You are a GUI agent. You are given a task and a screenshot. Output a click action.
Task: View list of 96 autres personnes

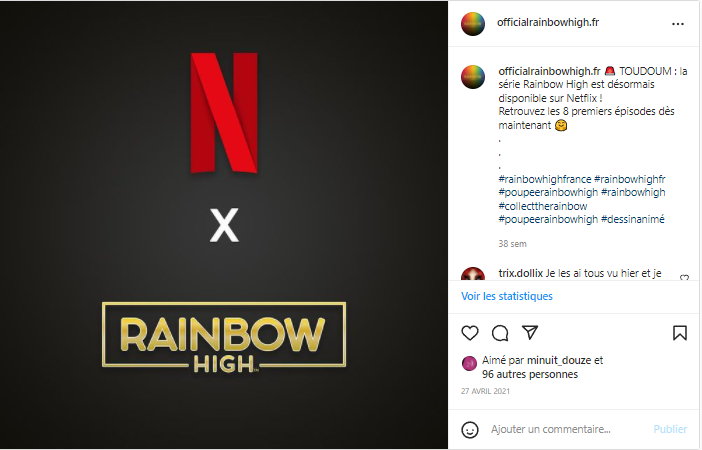530,374
